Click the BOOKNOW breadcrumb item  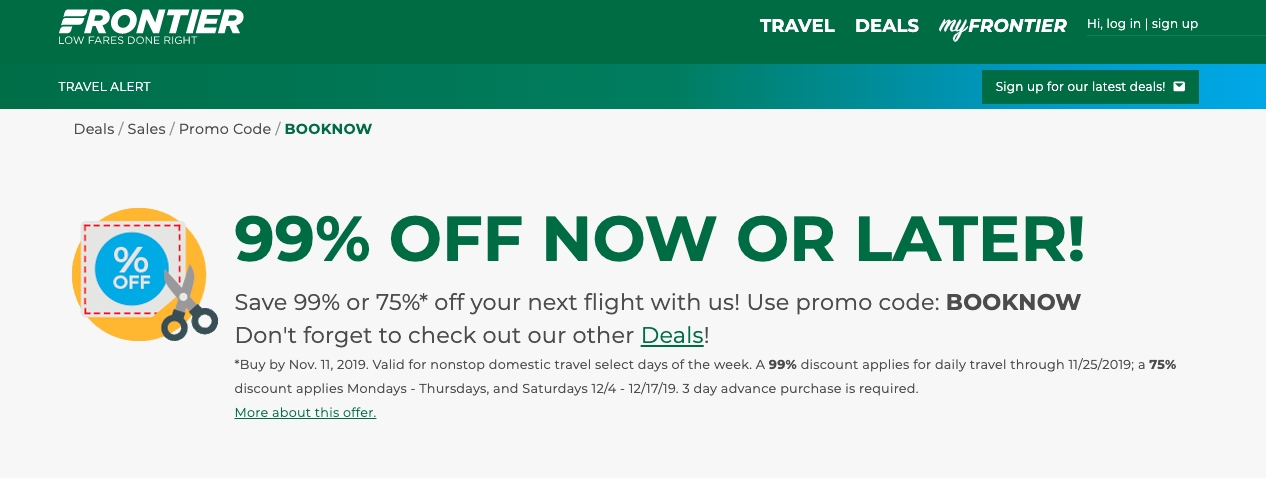coord(328,129)
